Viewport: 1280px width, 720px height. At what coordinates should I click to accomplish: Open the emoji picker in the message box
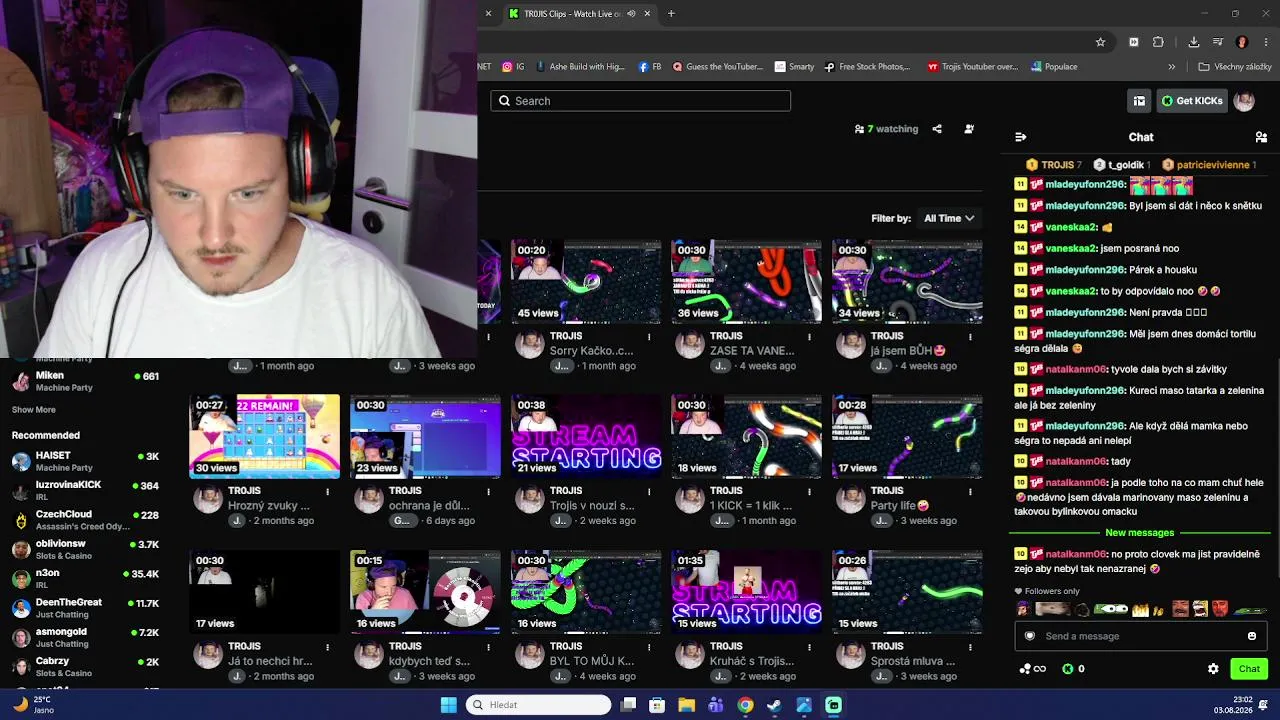coord(1252,636)
